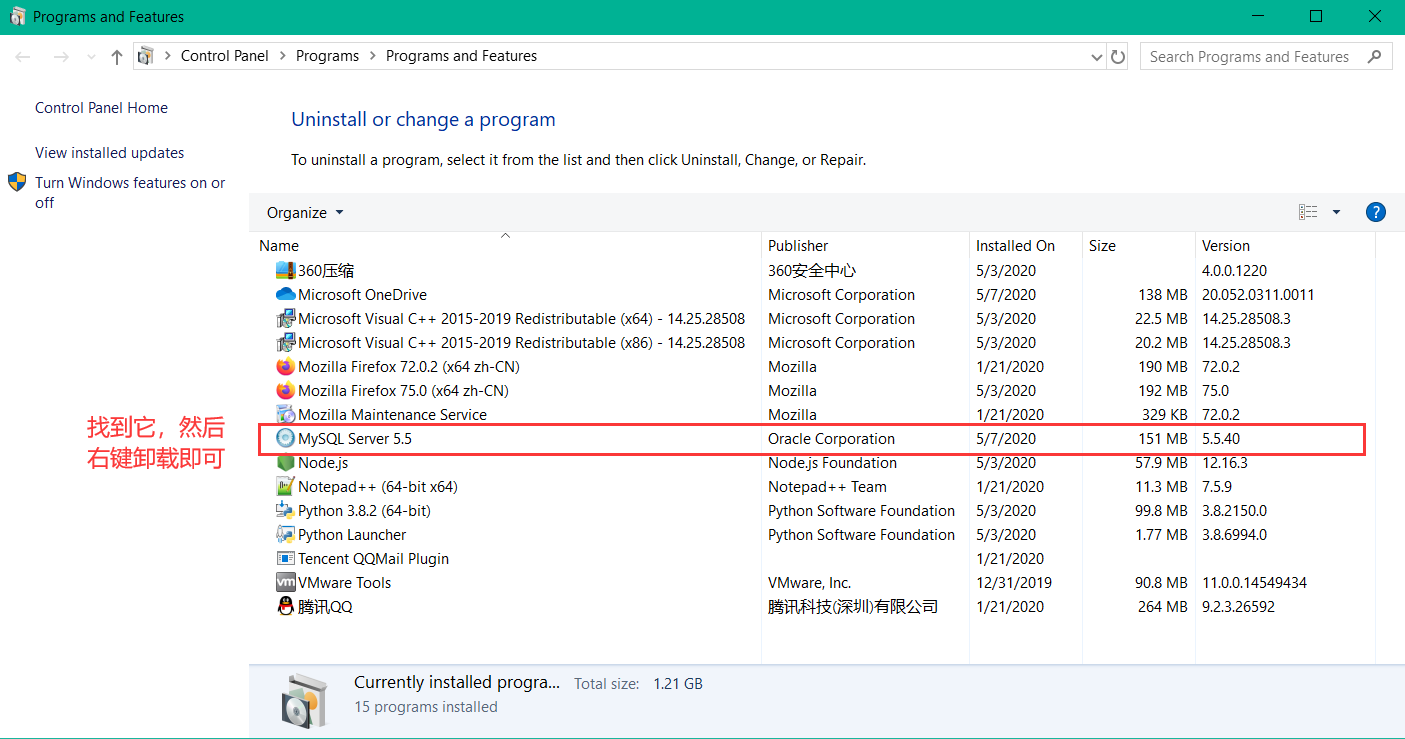
Task: Click the MySQL Server 5.5 icon
Action: 285,439
